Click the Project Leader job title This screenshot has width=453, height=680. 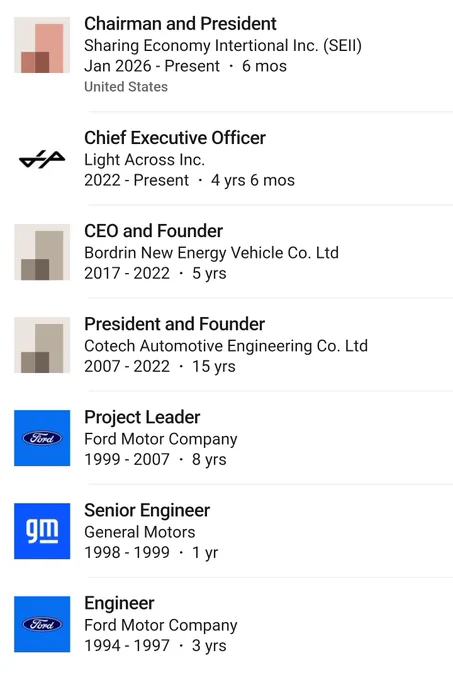click(x=142, y=417)
